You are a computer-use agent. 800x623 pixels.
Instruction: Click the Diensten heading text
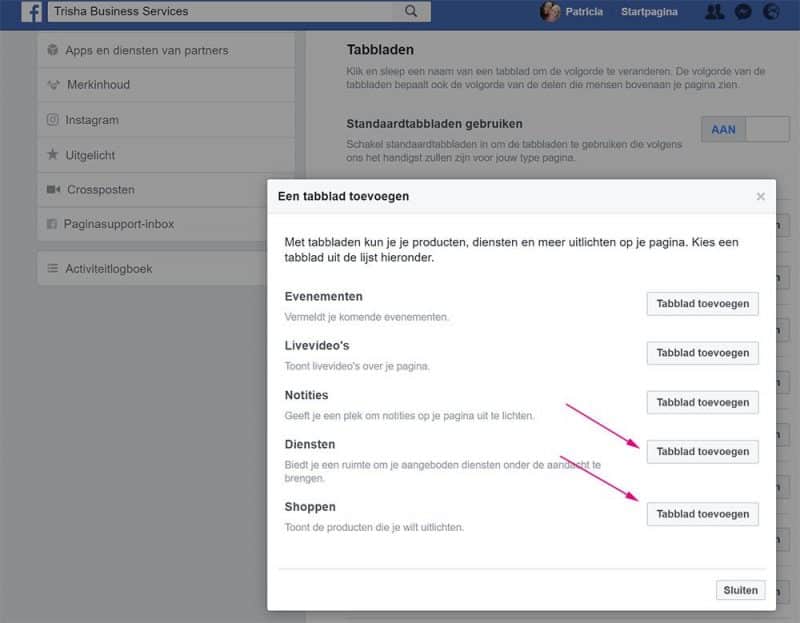310,444
